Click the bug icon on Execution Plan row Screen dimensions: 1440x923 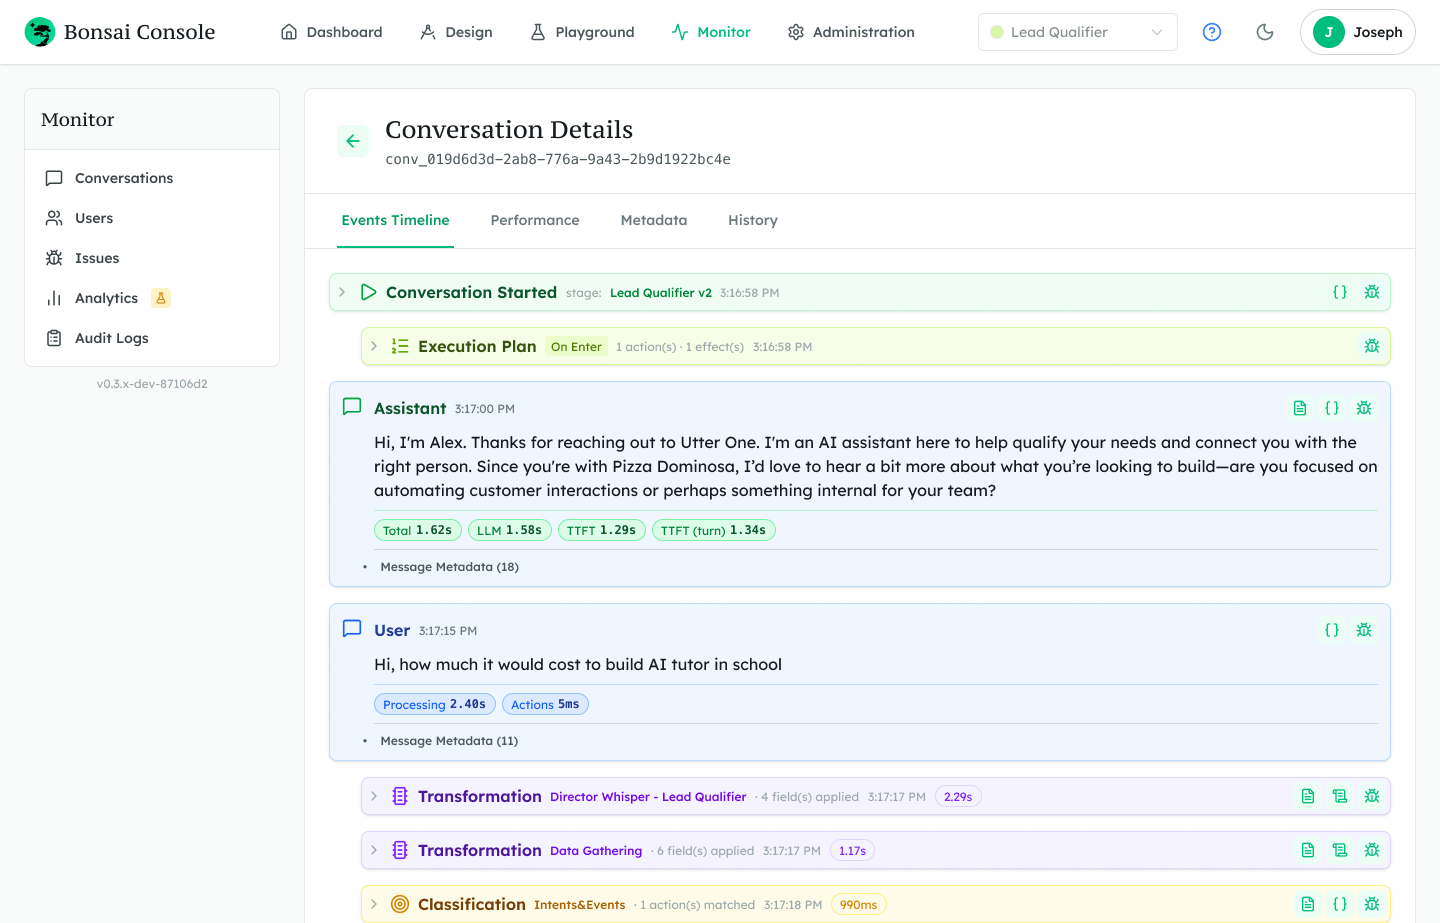pos(1372,346)
